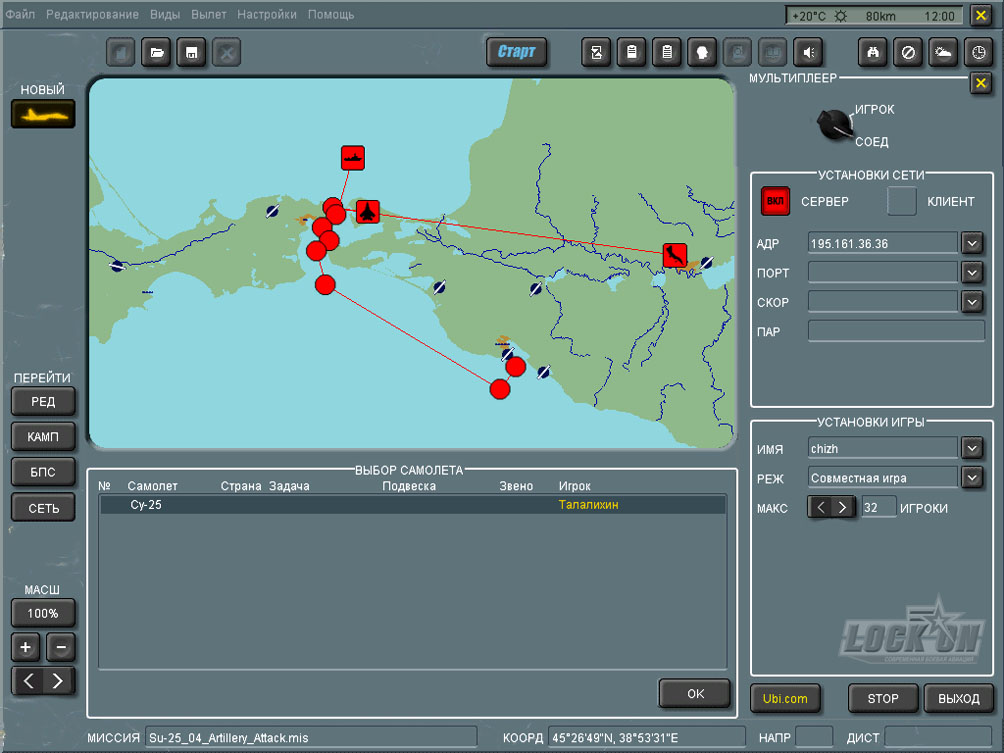Open the binoculars view tool
1004x753 pixels.
point(873,52)
